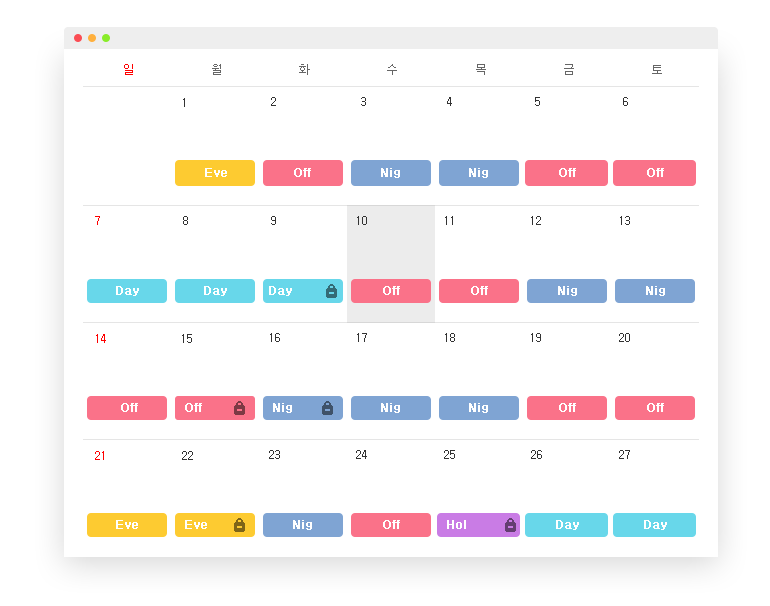This screenshot has height=606, width=770.
Task: Select the Eve shift on the 21st
Action: click(x=127, y=525)
